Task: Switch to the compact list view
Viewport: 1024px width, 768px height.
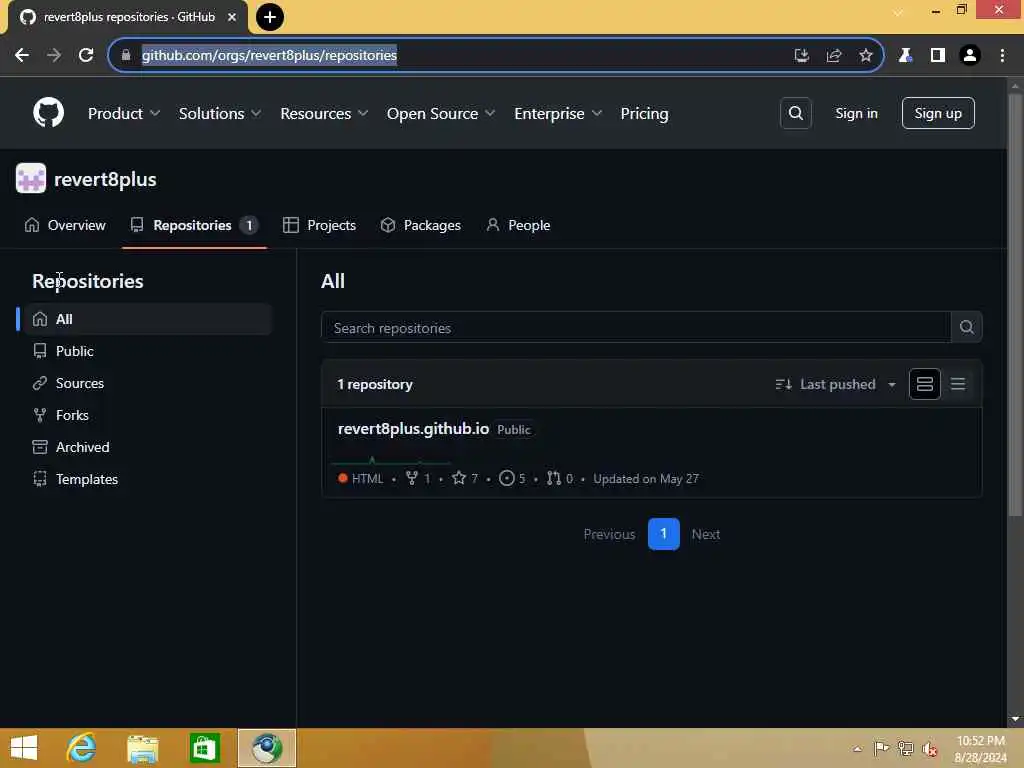Action: [957, 384]
